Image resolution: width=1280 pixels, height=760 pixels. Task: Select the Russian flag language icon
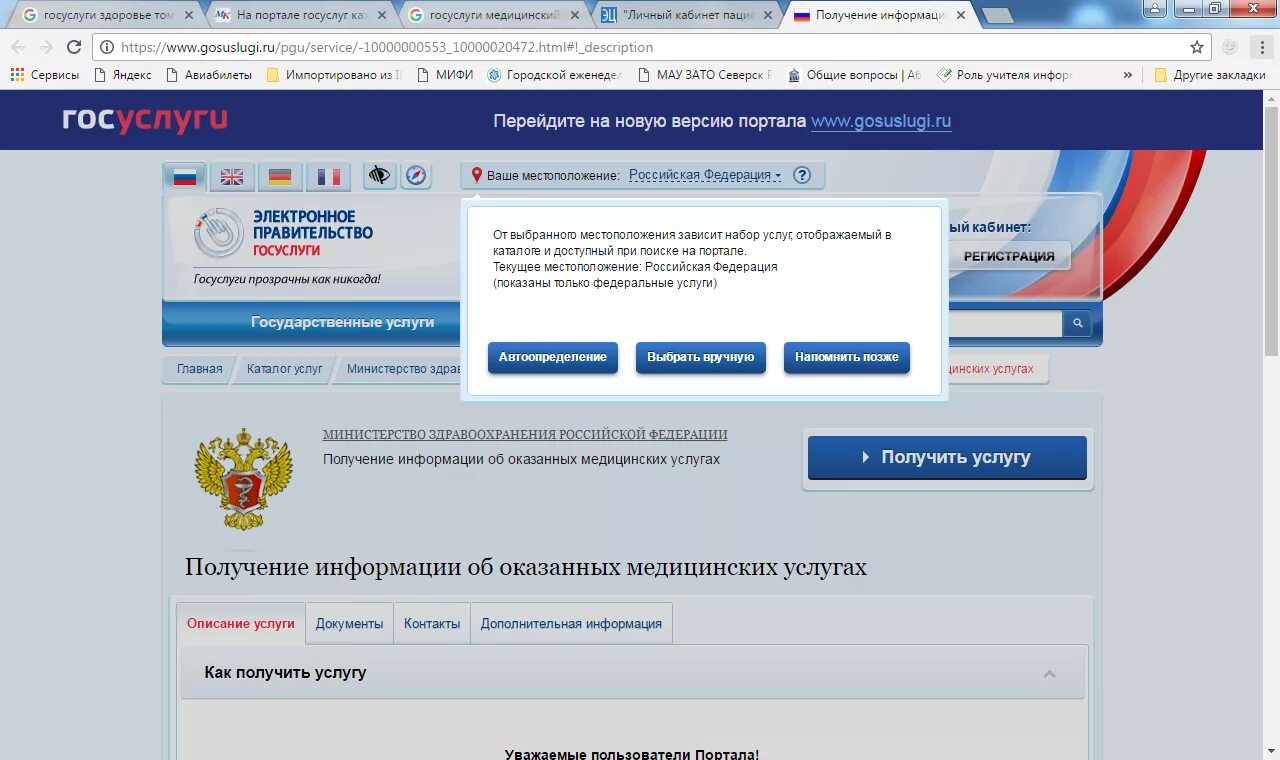[185, 177]
